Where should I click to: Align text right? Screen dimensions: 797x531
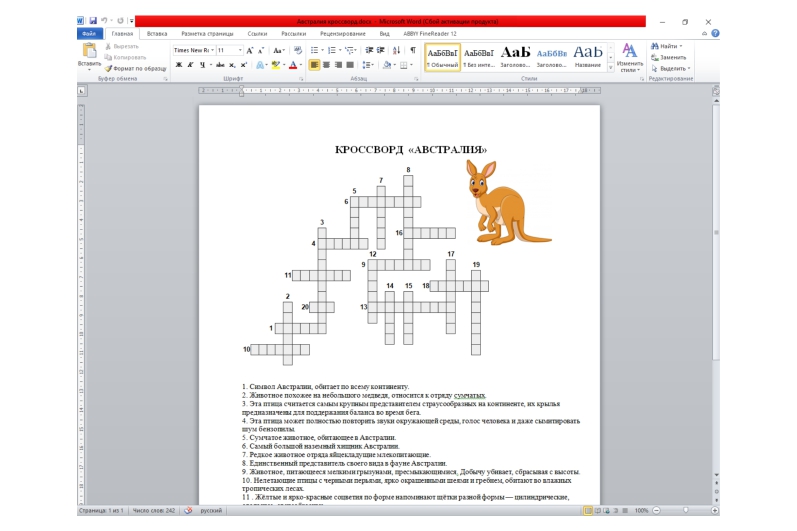338,65
